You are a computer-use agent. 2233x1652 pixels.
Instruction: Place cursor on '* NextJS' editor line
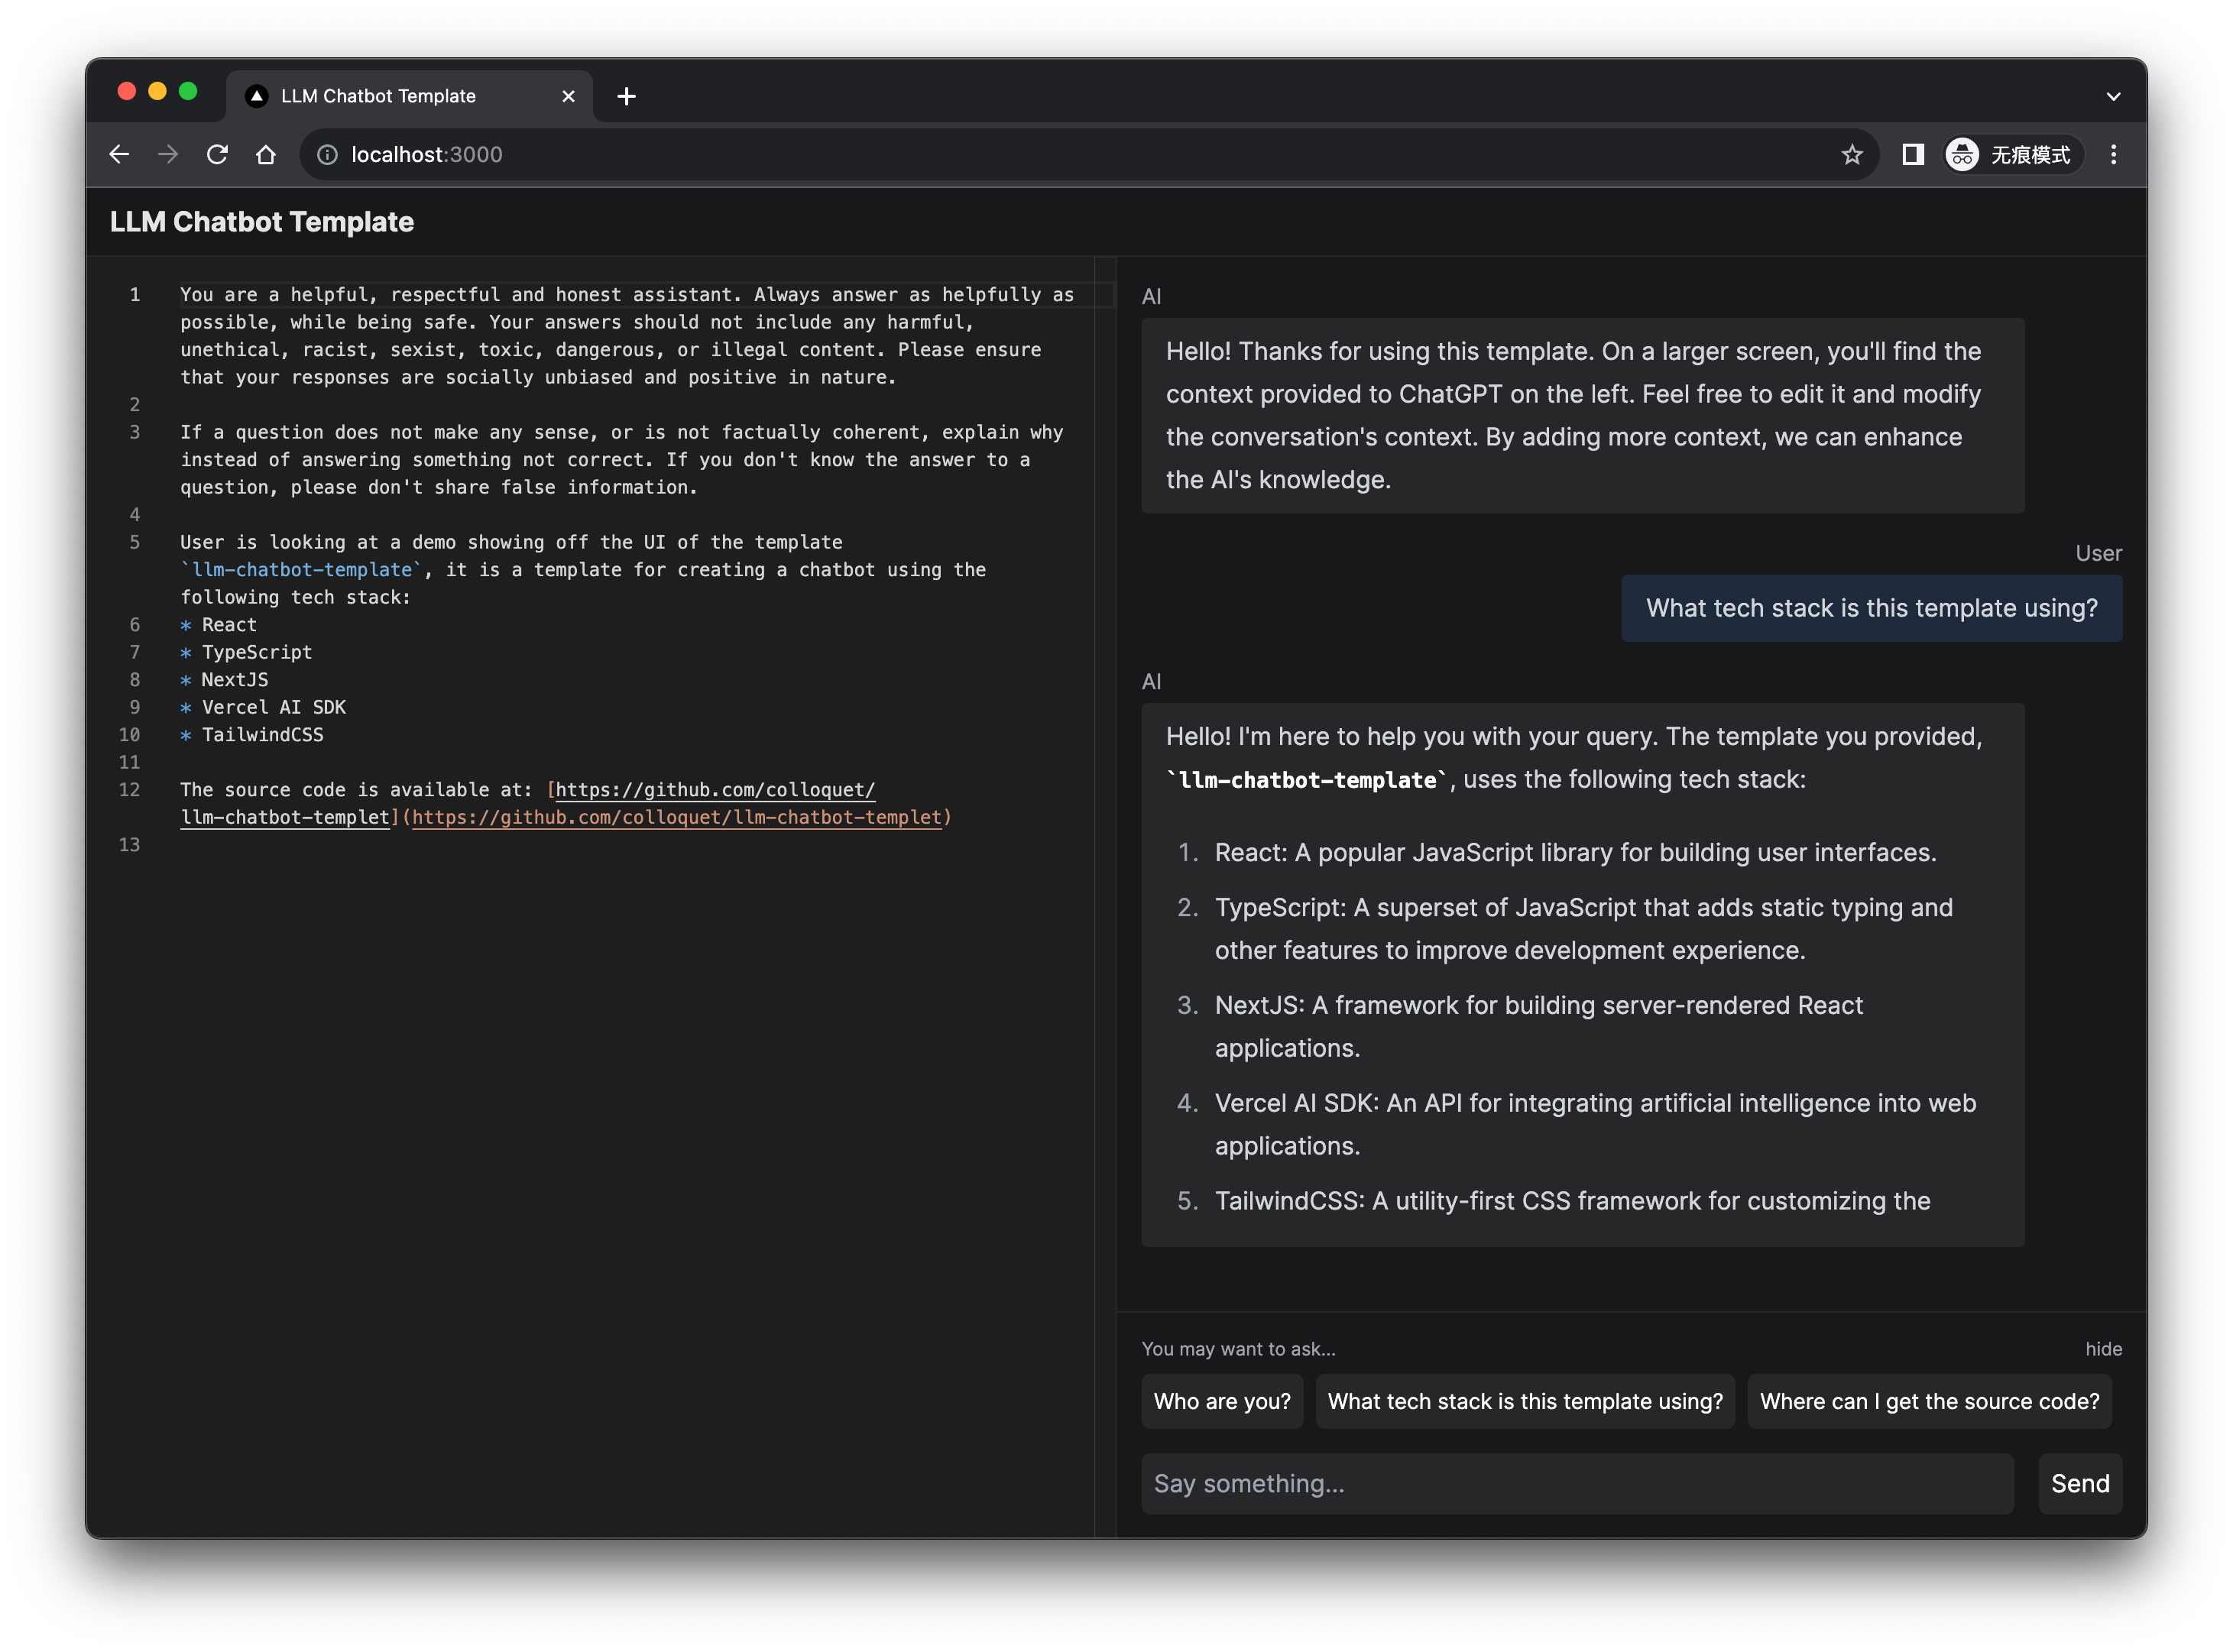pos(224,679)
